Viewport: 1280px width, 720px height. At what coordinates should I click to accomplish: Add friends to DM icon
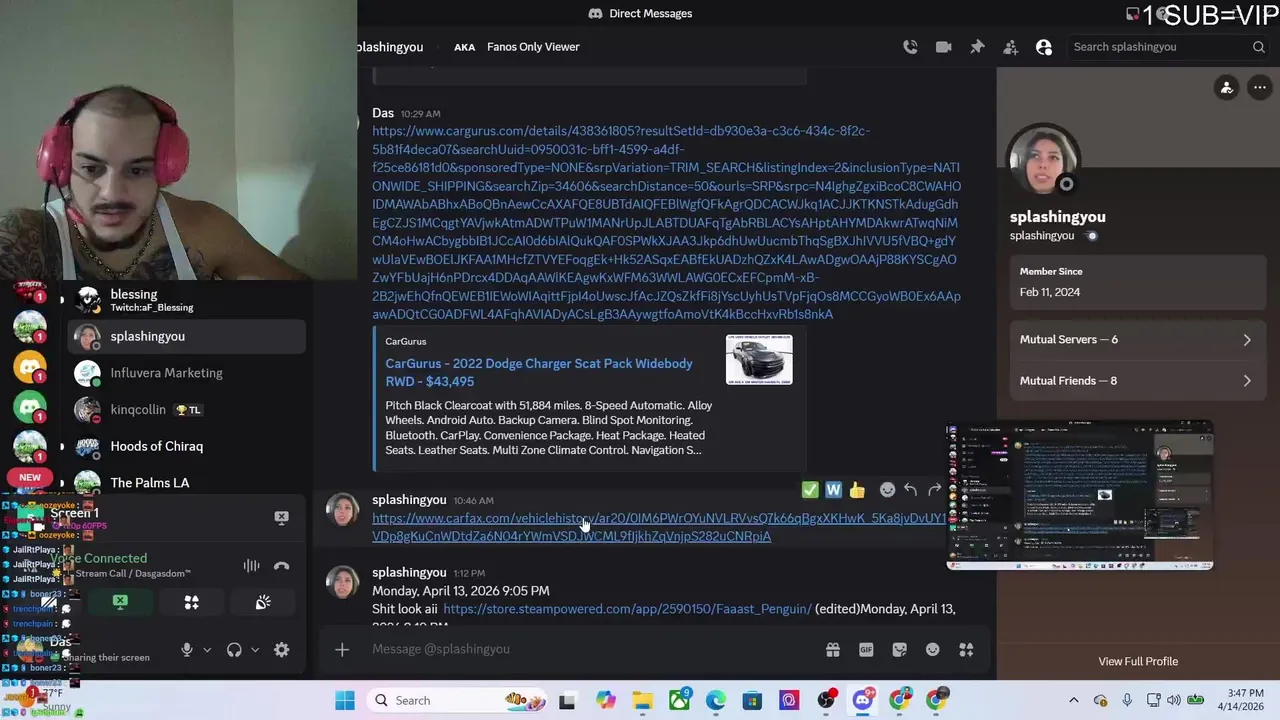pyautogui.click(x=1011, y=47)
